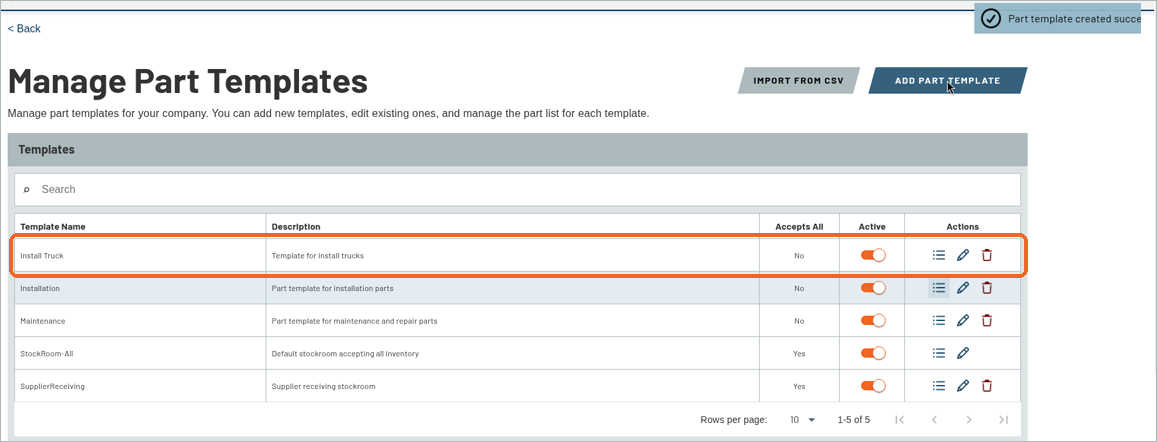Click the success checkmark notification icon
1157x442 pixels.
[991, 18]
